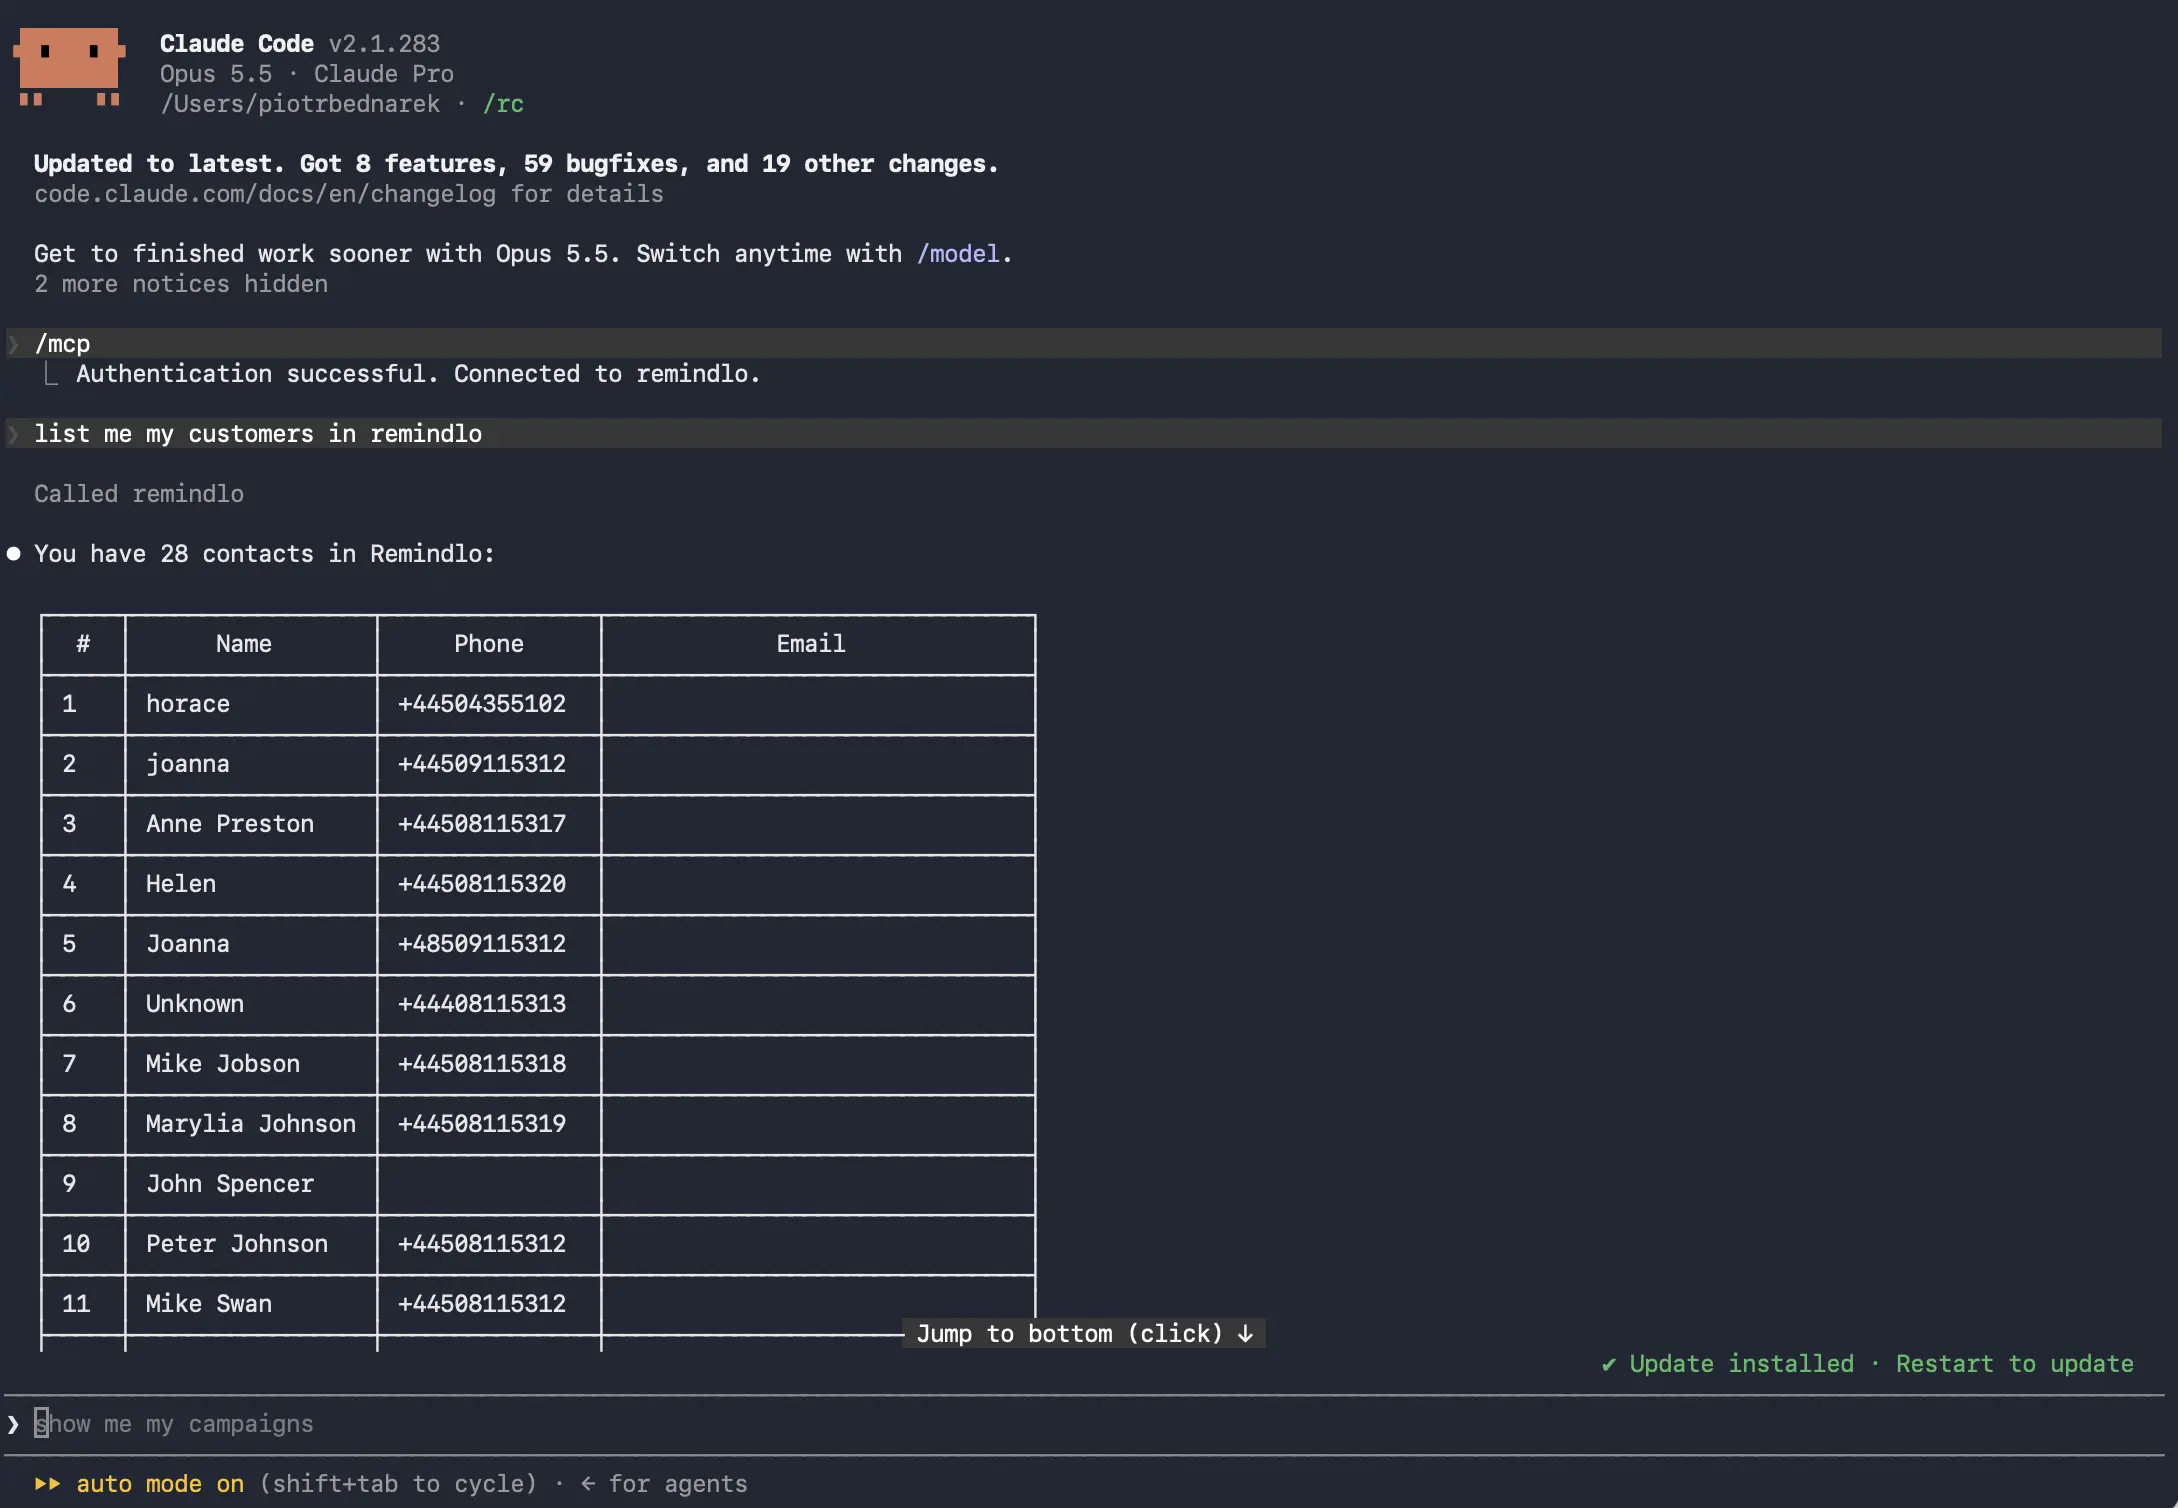The image size is (2178, 1508).
Task: Expand the '2 more notices hidden' line
Action: click(x=181, y=284)
